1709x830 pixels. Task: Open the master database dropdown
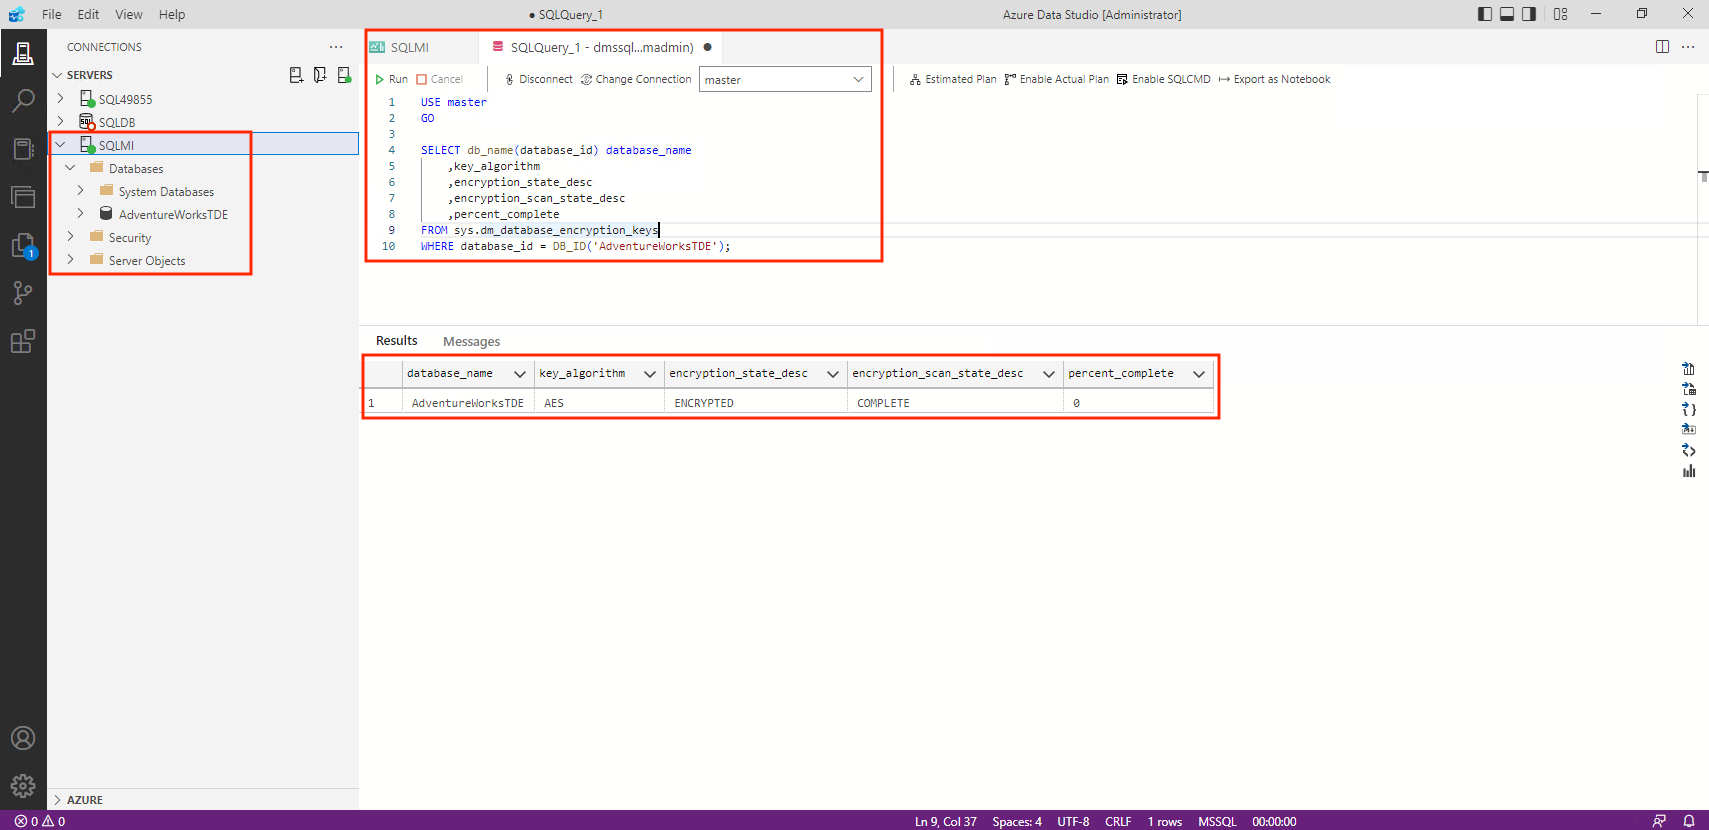[785, 80]
